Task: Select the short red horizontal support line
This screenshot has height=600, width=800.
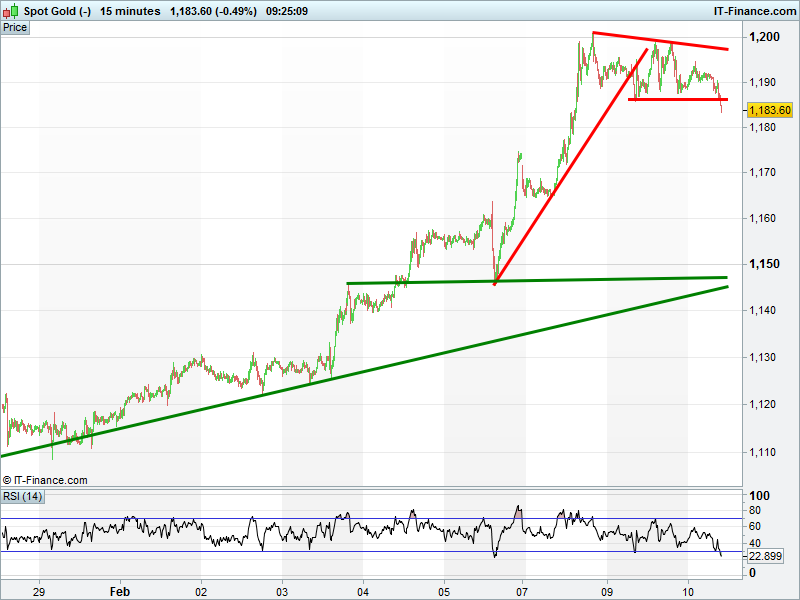Action: pos(677,99)
